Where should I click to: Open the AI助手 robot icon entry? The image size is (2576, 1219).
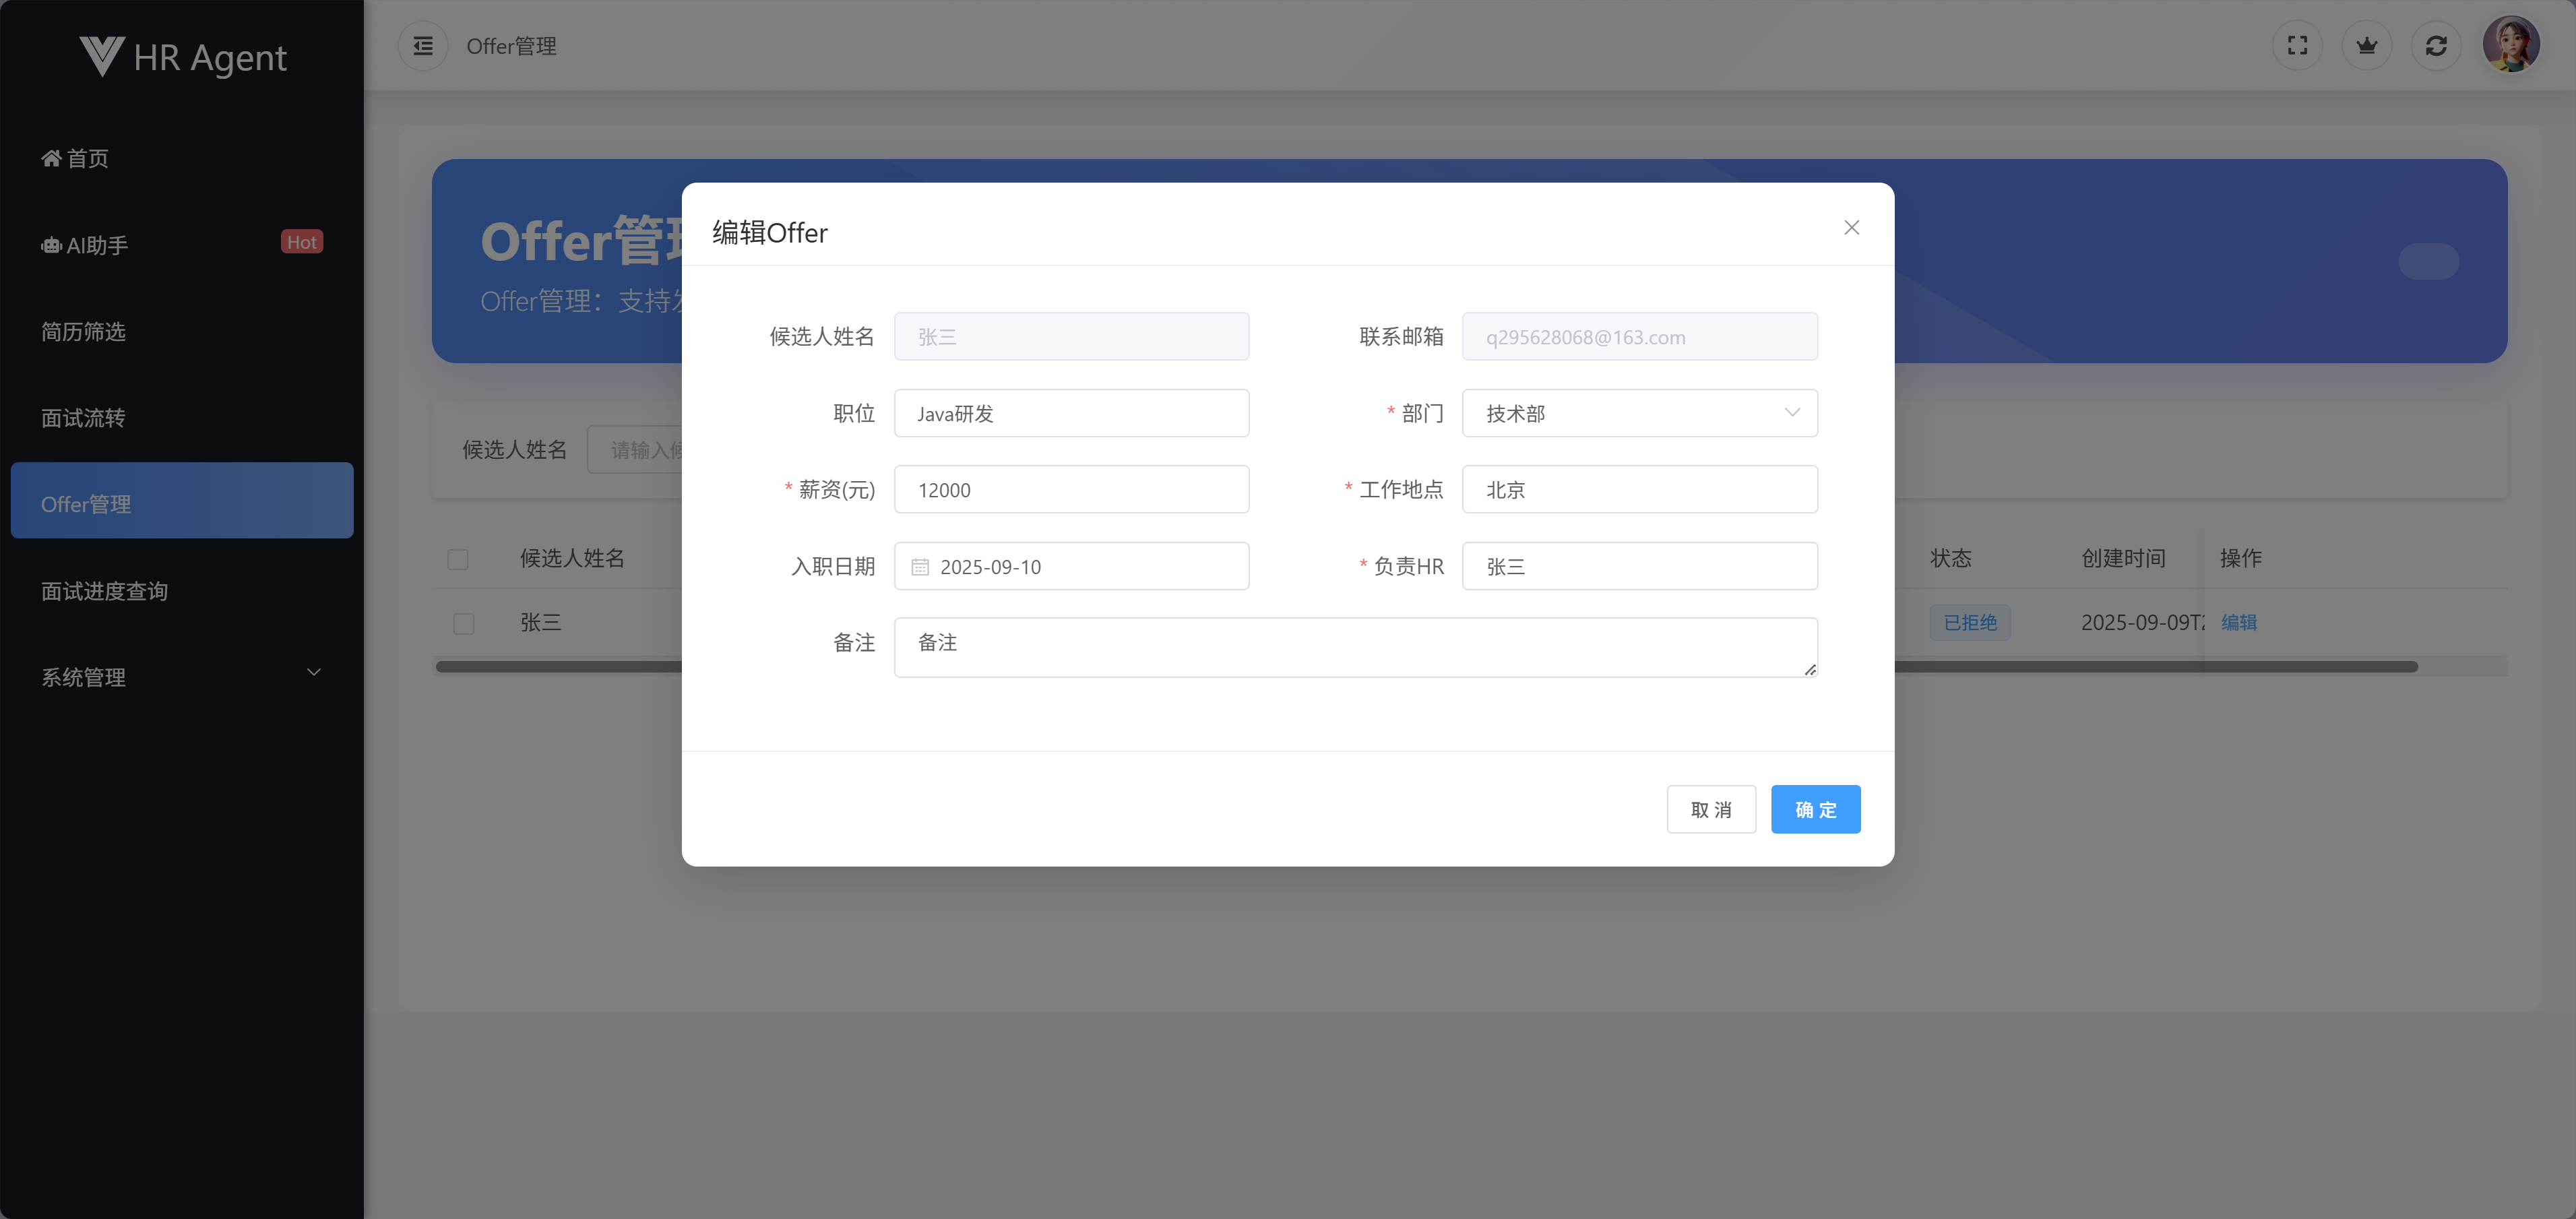click(51, 245)
